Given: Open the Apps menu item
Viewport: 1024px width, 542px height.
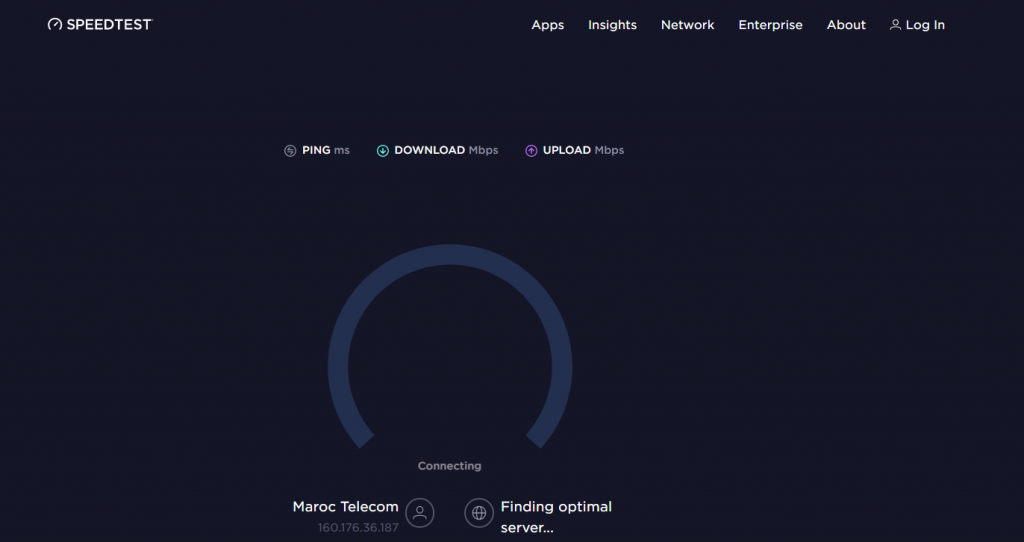Looking at the screenshot, I should pos(547,25).
